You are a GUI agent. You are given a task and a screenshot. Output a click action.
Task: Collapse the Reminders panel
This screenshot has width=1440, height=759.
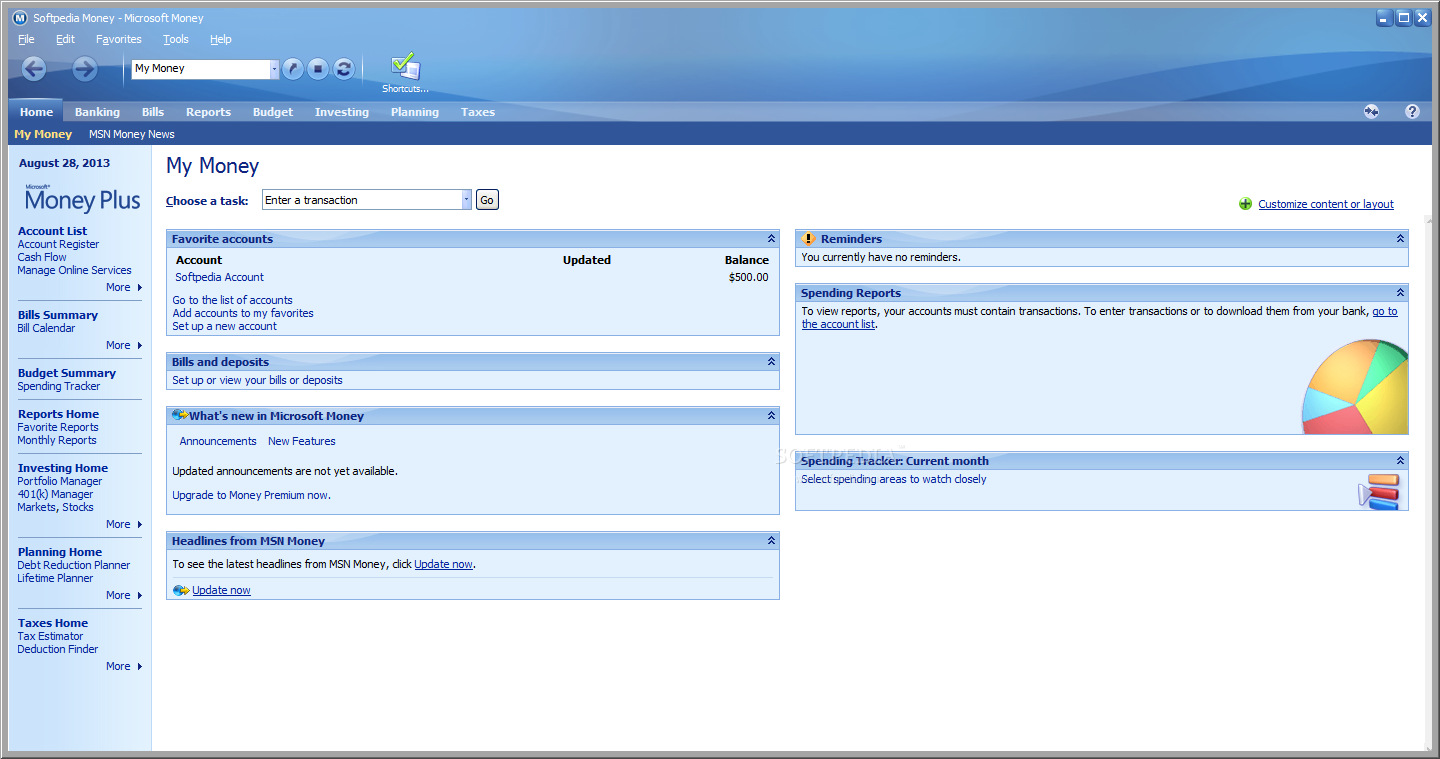click(1400, 239)
